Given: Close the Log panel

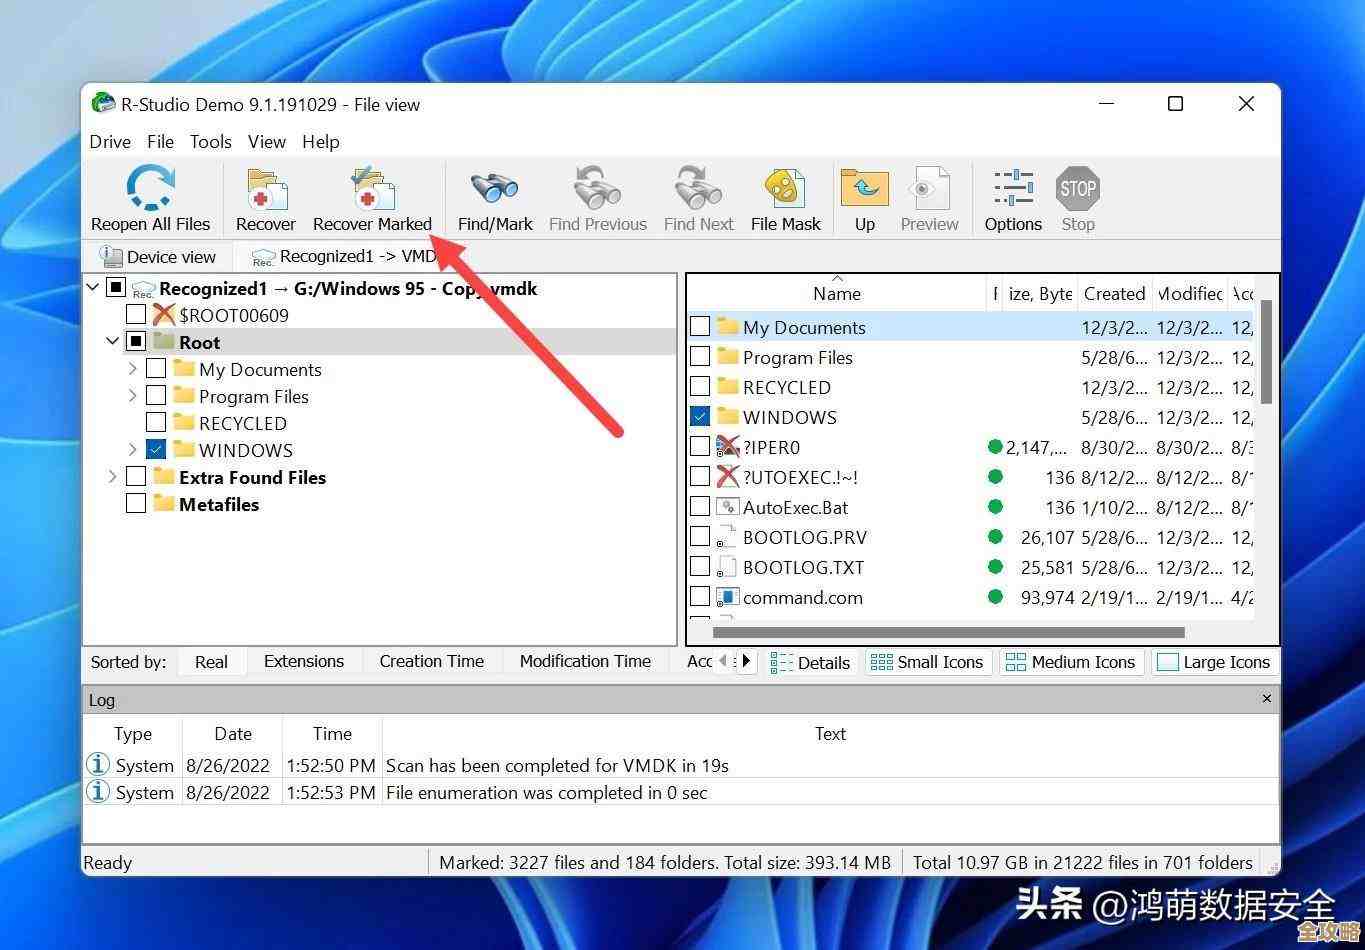Looking at the screenshot, I should point(1267,699).
